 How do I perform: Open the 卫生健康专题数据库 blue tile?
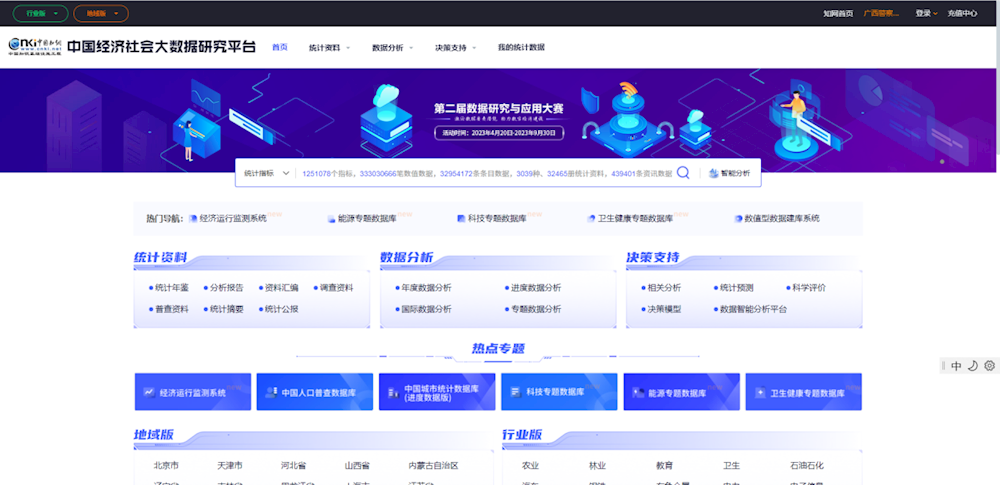tap(803, 393)
